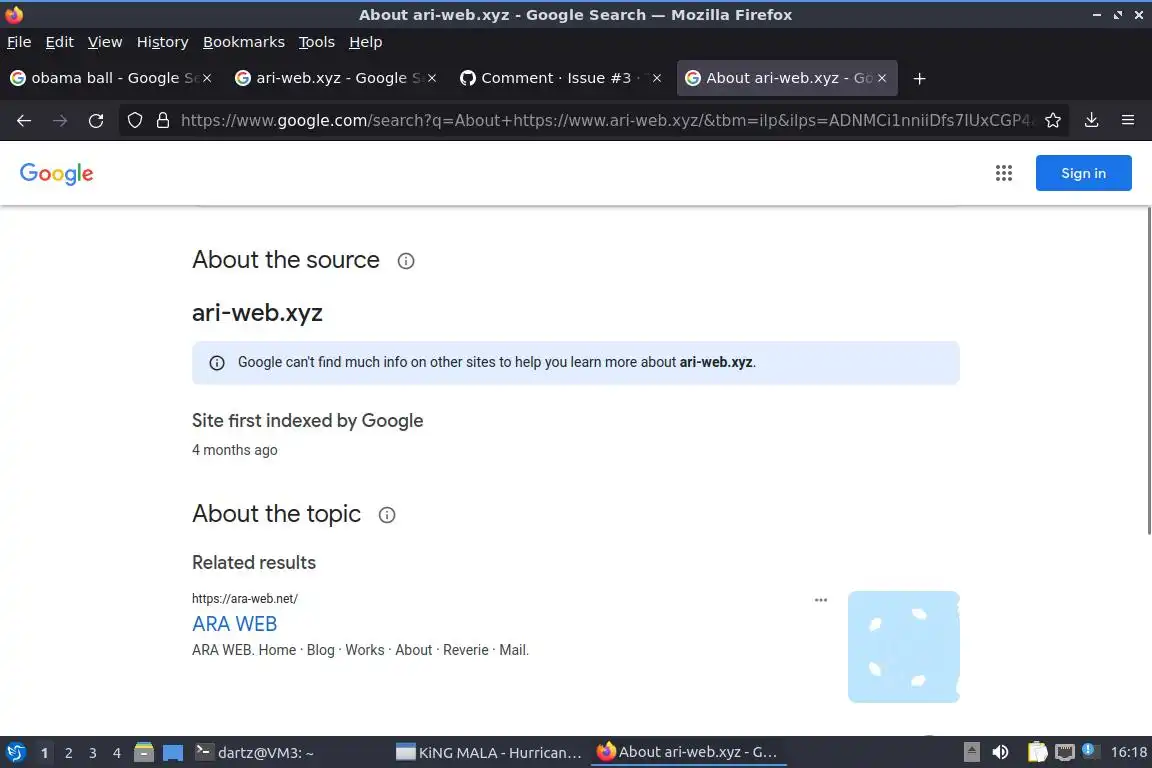Select Firefox About ari-web.xyz taskbar entry
This screenshot has height=768, width=1152.
(x=688, y=752)
